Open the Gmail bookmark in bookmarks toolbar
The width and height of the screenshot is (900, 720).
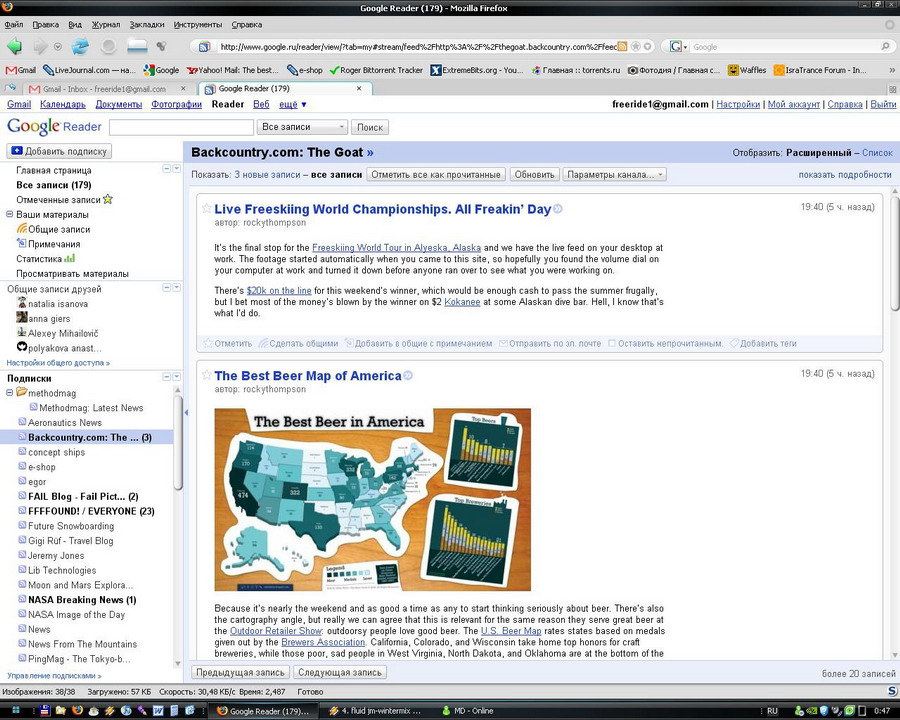21,70
